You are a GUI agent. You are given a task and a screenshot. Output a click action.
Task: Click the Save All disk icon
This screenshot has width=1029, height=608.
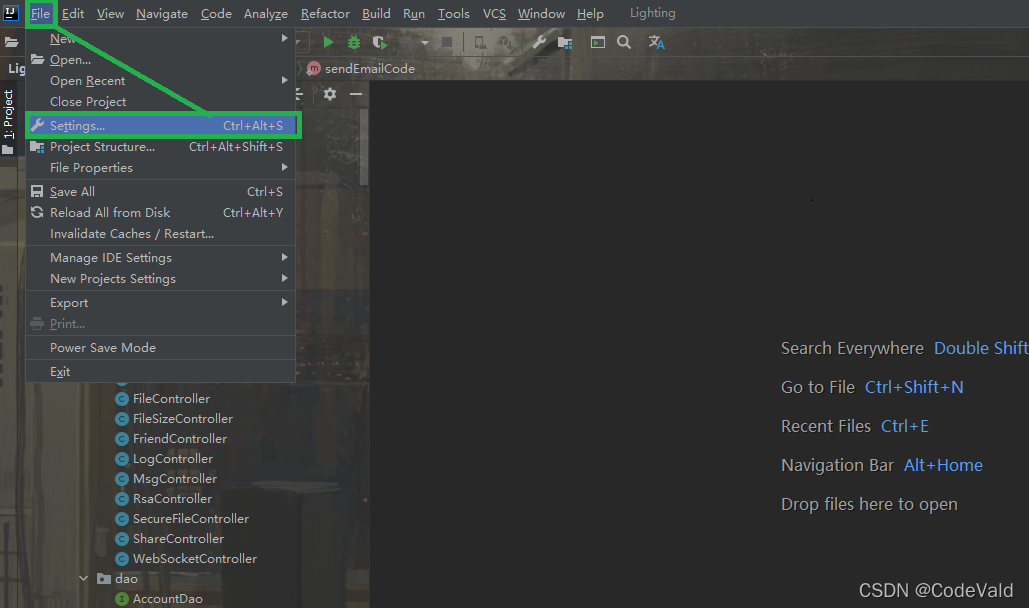tap(37, 192)
